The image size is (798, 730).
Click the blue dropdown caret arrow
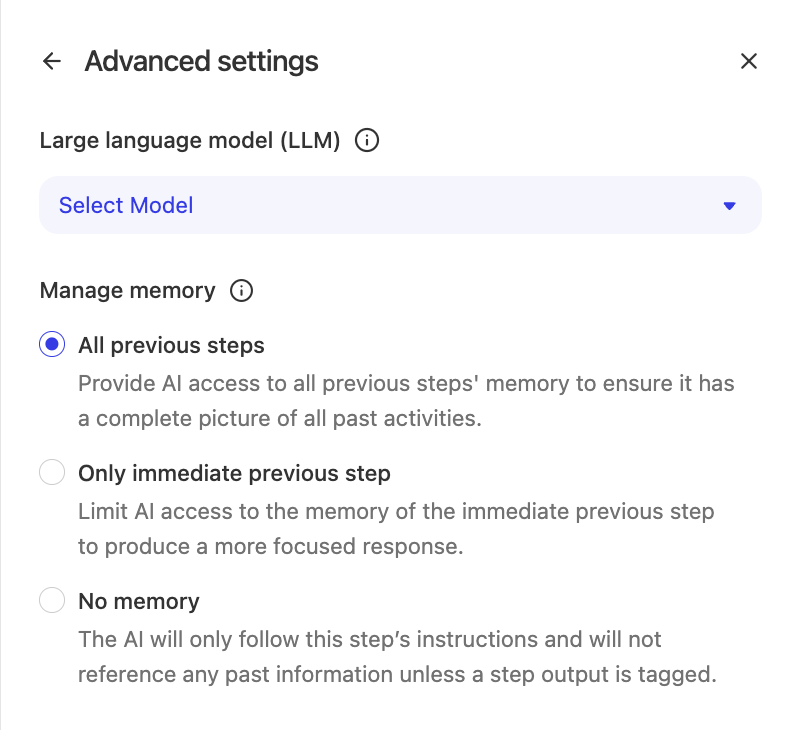(x=729, y=206)
